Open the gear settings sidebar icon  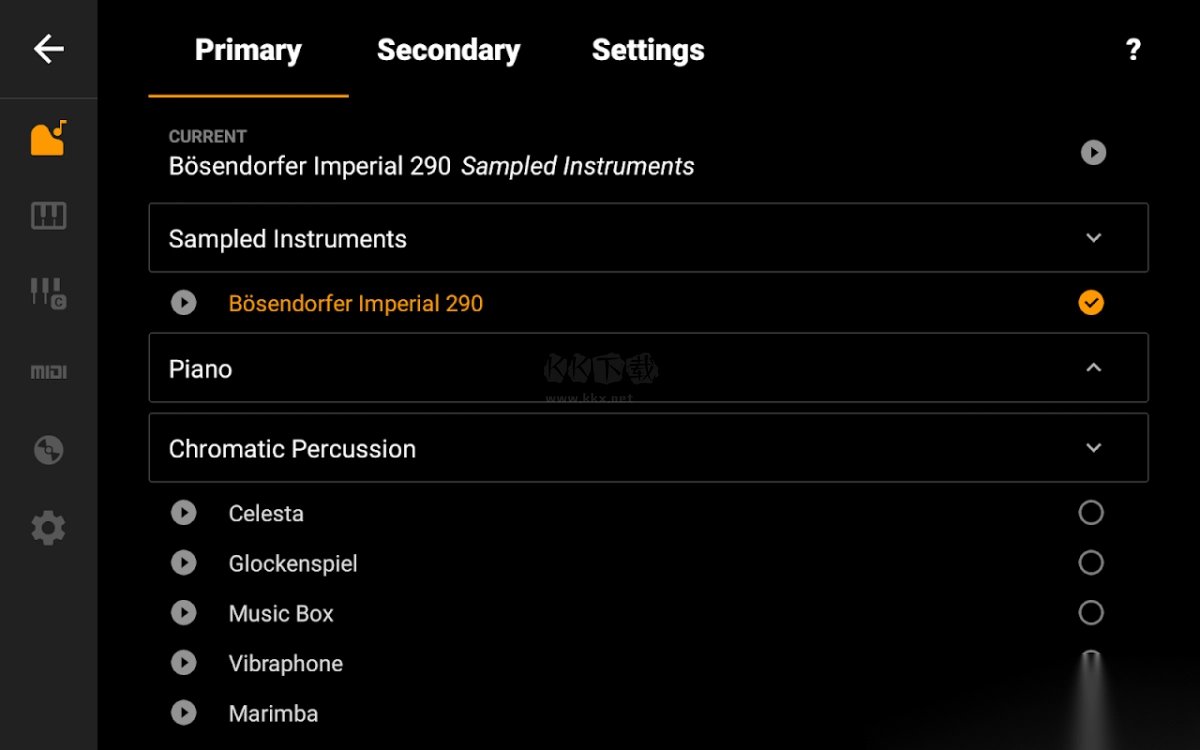point(48,527)
